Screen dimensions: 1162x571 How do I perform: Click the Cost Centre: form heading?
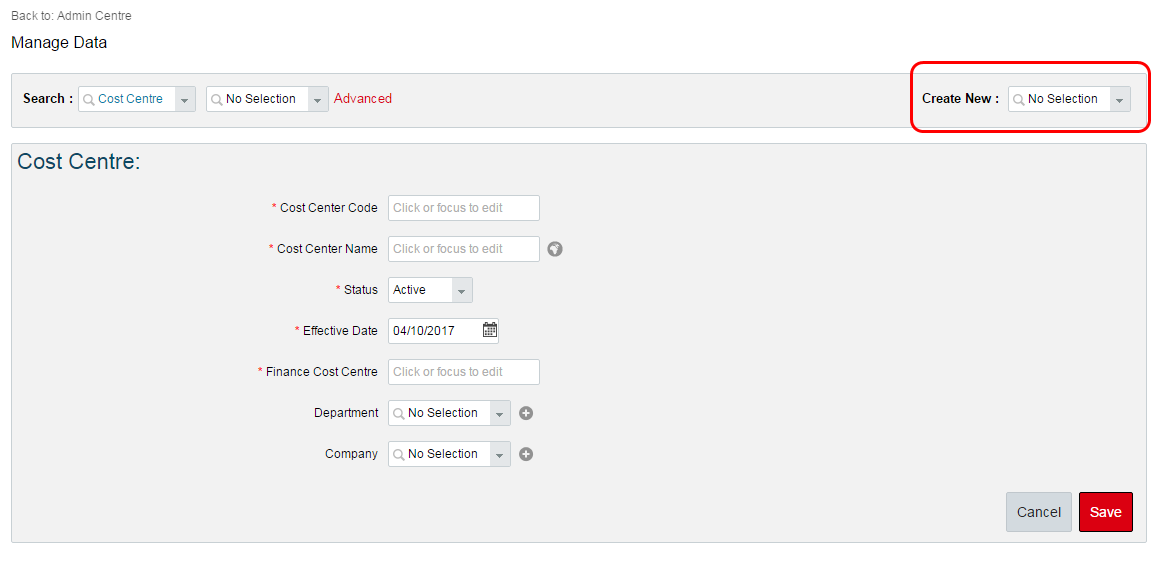(79, 161)
